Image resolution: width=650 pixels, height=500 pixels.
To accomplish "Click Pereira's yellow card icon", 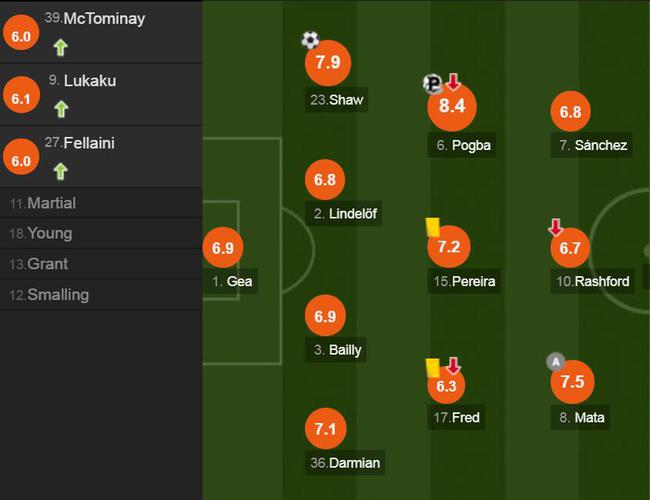I will (x=432, y=227).
